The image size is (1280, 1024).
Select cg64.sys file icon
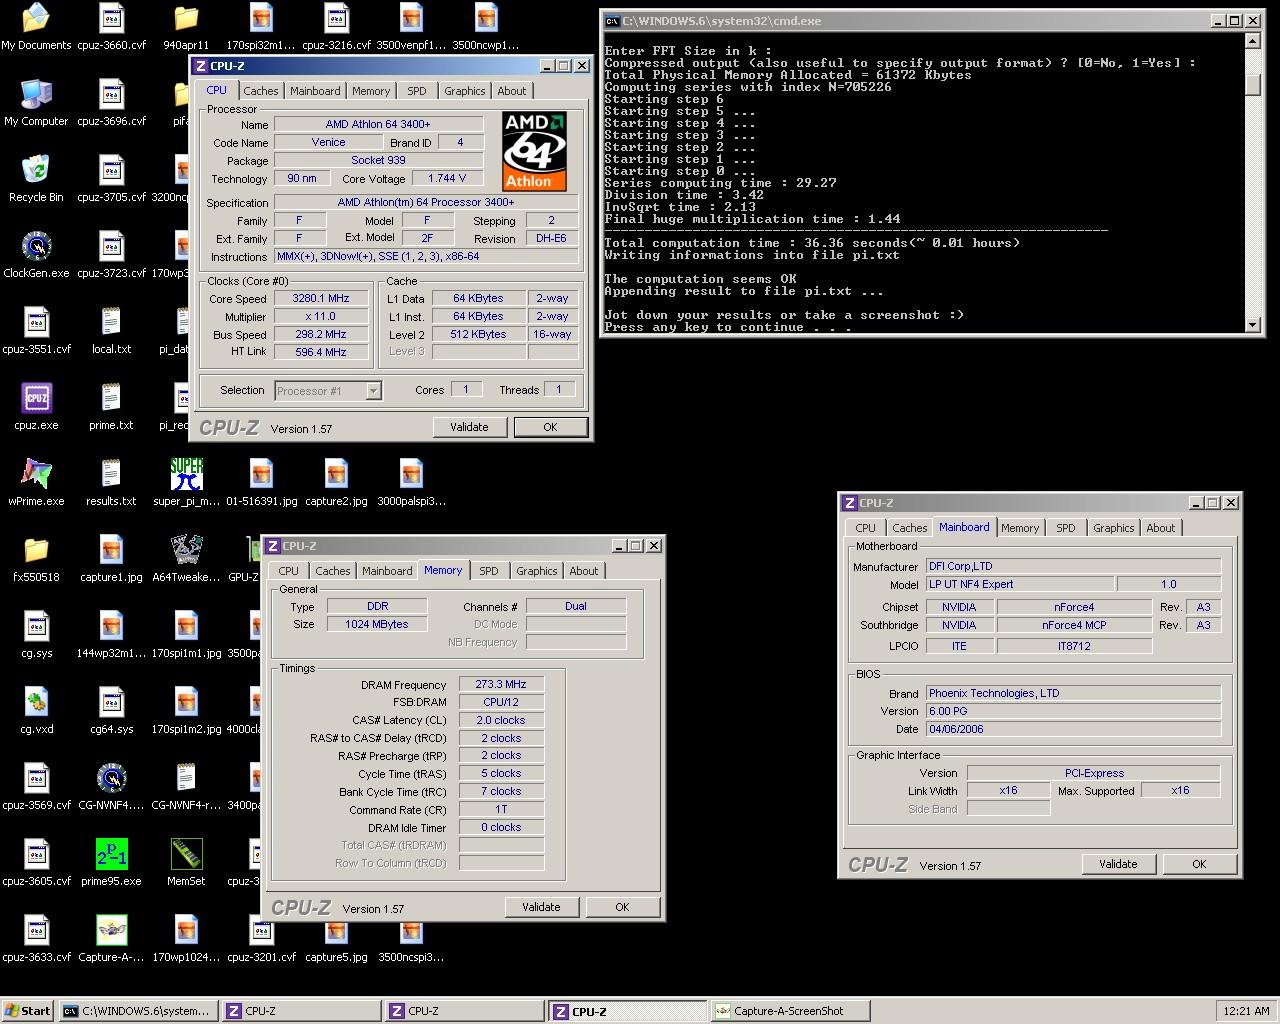point(111,711)
